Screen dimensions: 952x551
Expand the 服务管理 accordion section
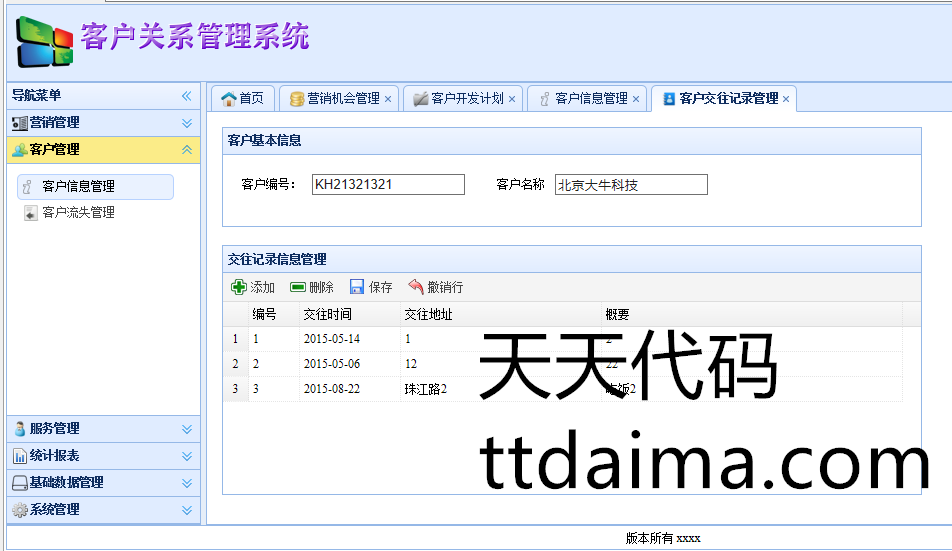[x=186, y=429]
